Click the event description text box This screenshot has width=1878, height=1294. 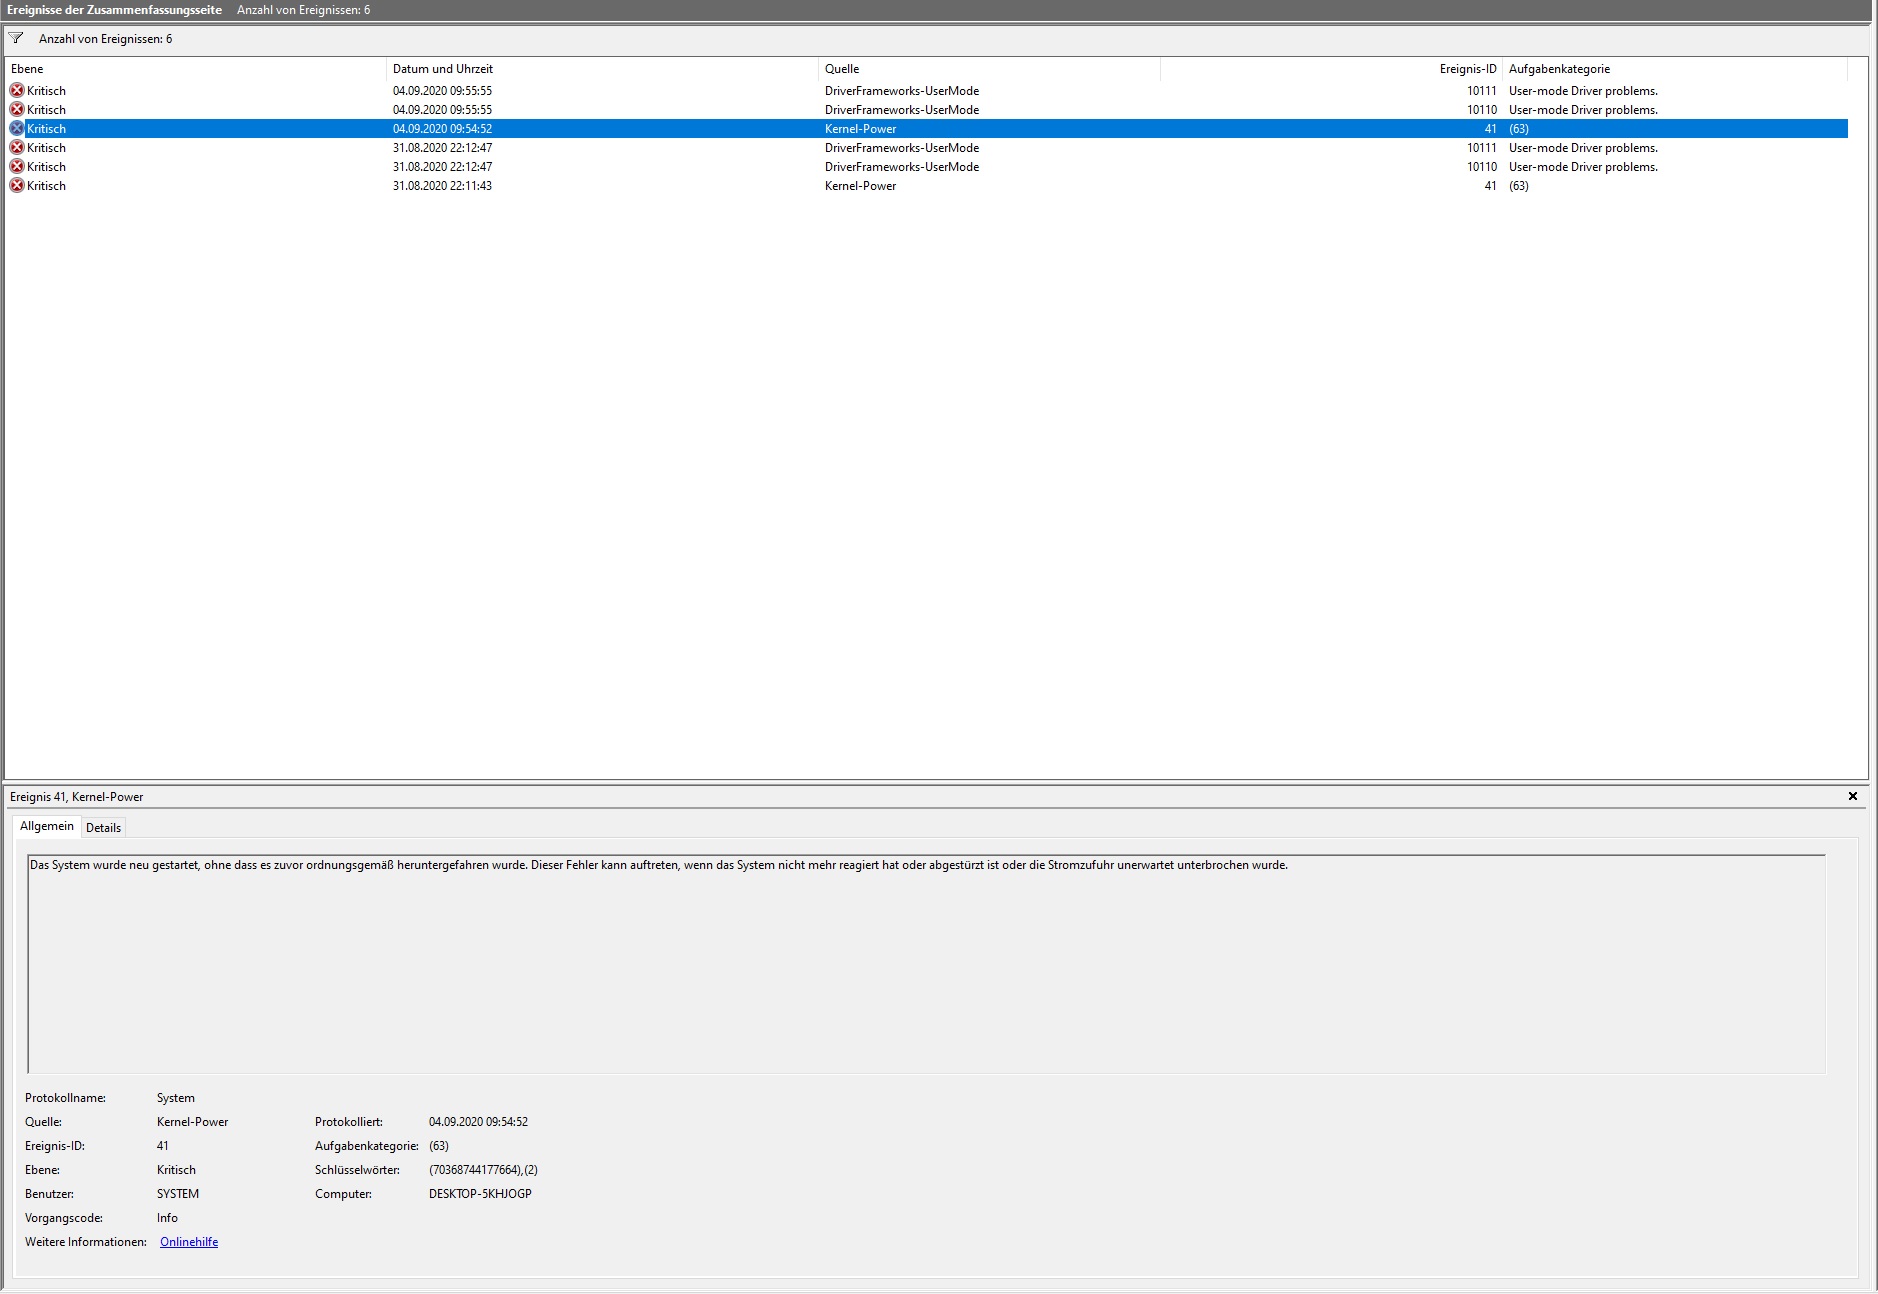pyautogui.click(x=926, y=964)
